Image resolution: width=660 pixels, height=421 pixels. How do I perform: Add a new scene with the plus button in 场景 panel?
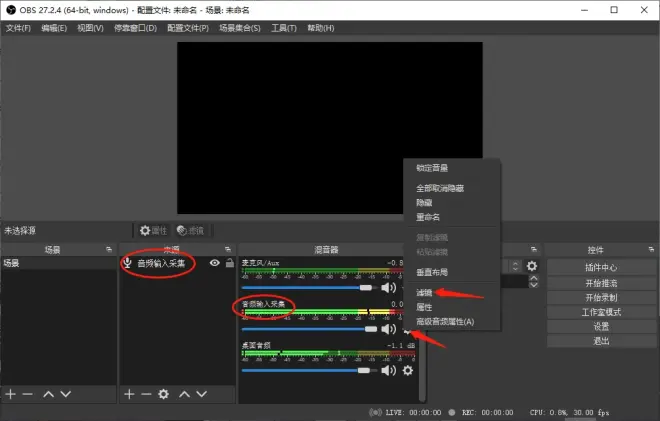pyautogui.click(x=11, y=394)
